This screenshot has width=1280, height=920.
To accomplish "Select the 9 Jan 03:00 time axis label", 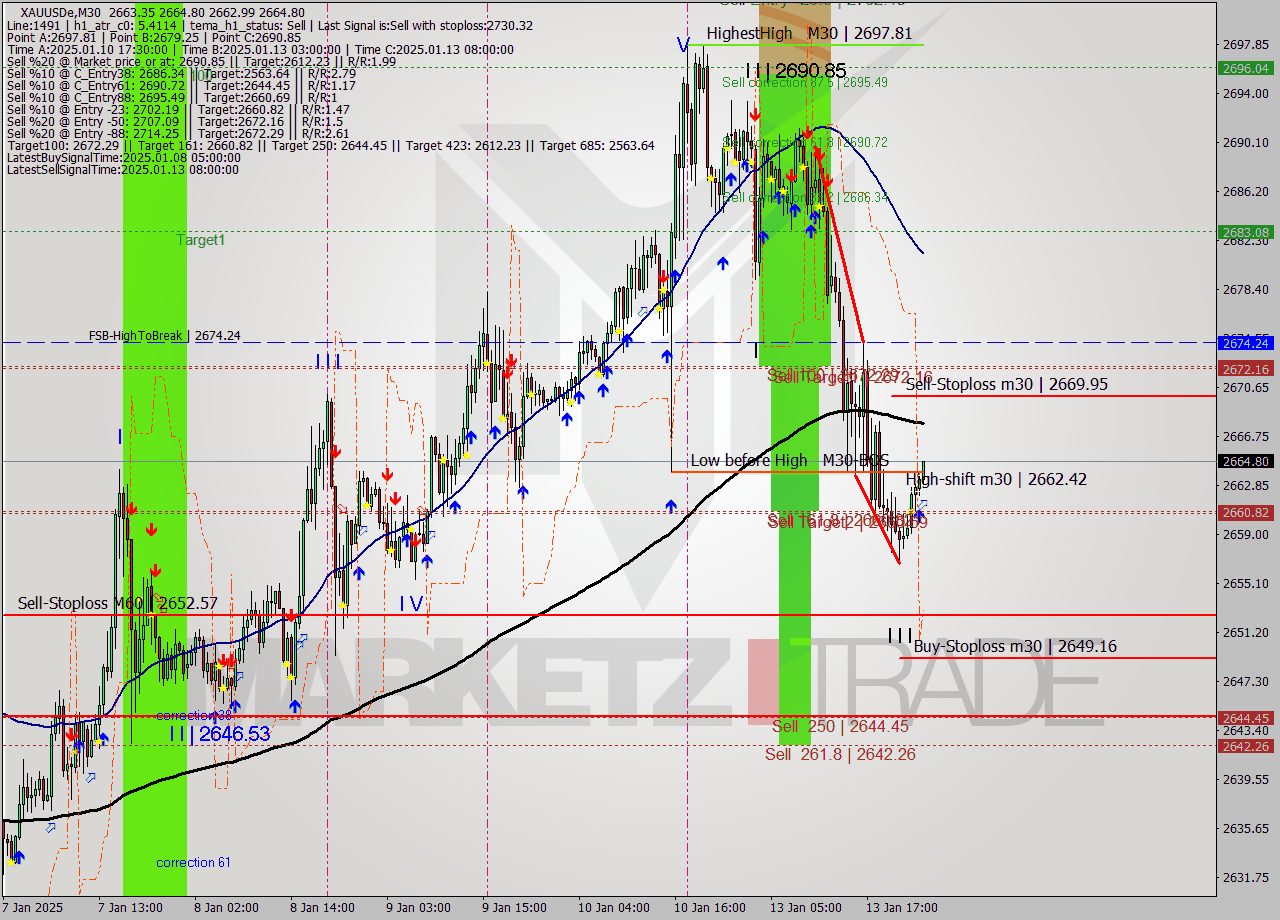I will tap(416, 908).
